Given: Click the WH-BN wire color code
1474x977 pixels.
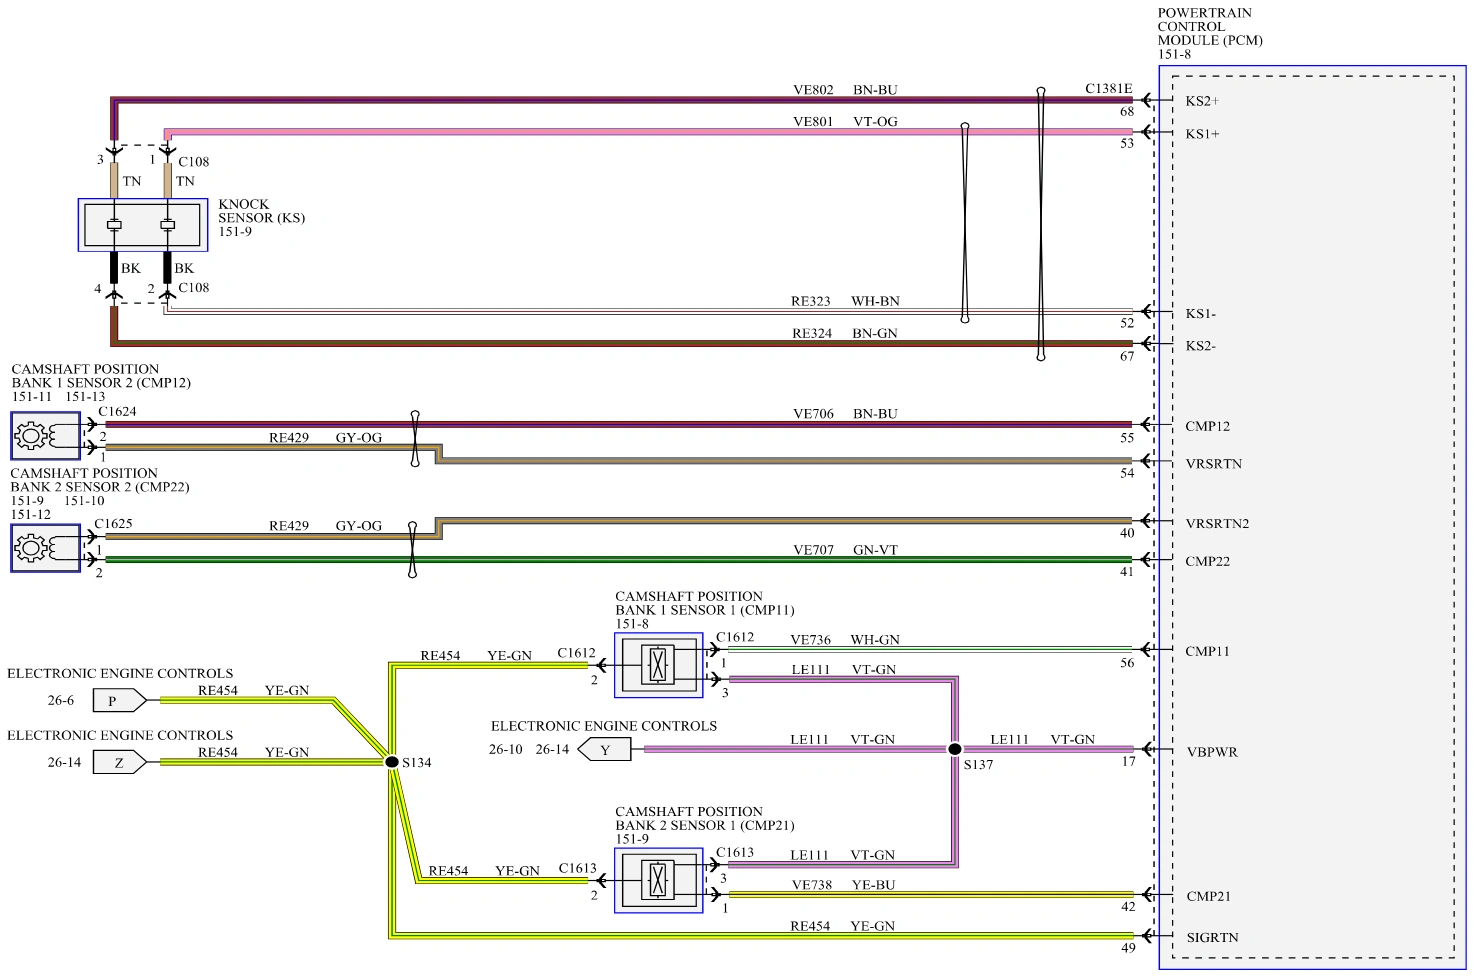Looking at the screenshot, I should click(875, 301).
